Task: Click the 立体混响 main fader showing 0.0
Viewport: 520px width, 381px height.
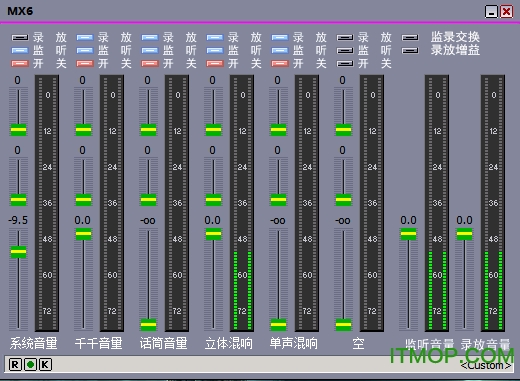Action: (213, 234)
